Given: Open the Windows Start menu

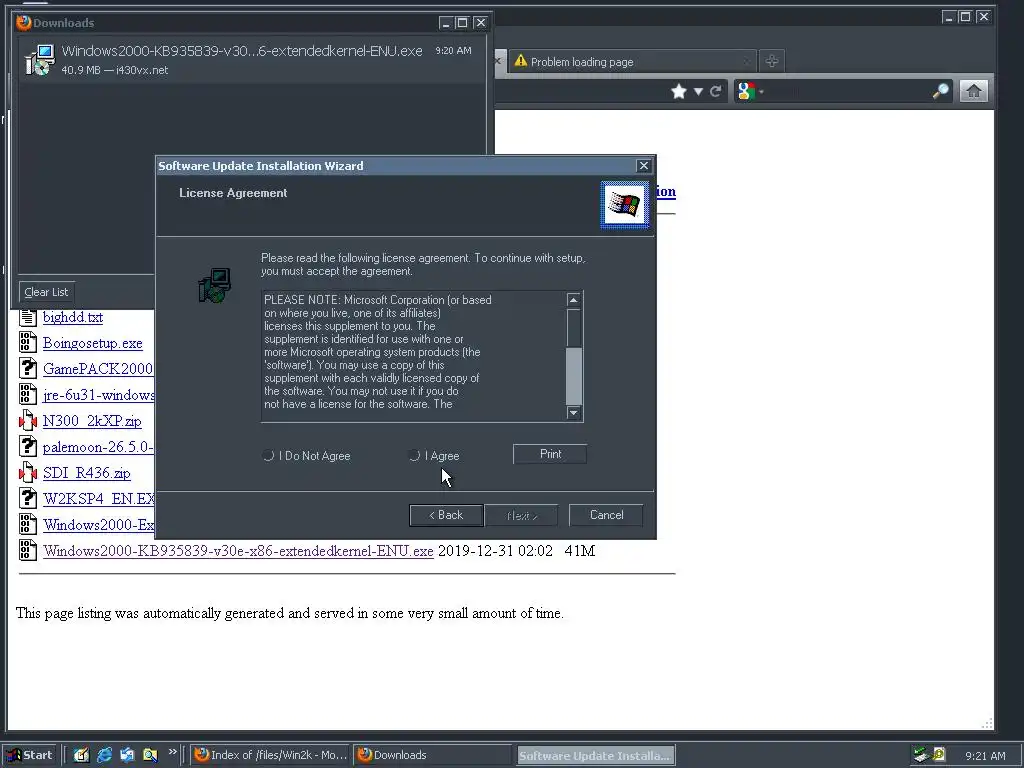Looking at the screenshot, I should click(30, 755).
